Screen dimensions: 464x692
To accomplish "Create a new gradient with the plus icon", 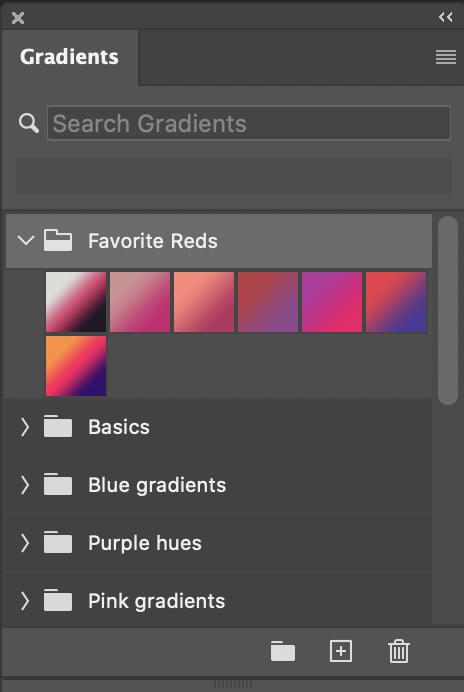I will coord(341,651).
